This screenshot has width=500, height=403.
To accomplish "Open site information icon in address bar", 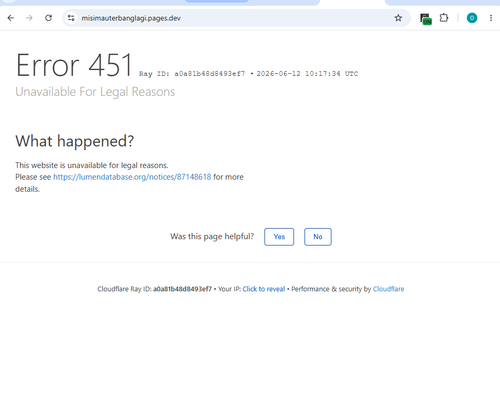I will [x=71, y=18].
